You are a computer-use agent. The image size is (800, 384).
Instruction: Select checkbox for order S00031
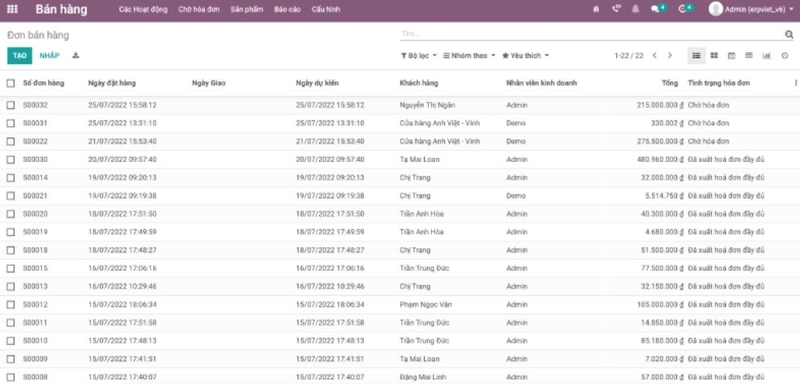11,123
